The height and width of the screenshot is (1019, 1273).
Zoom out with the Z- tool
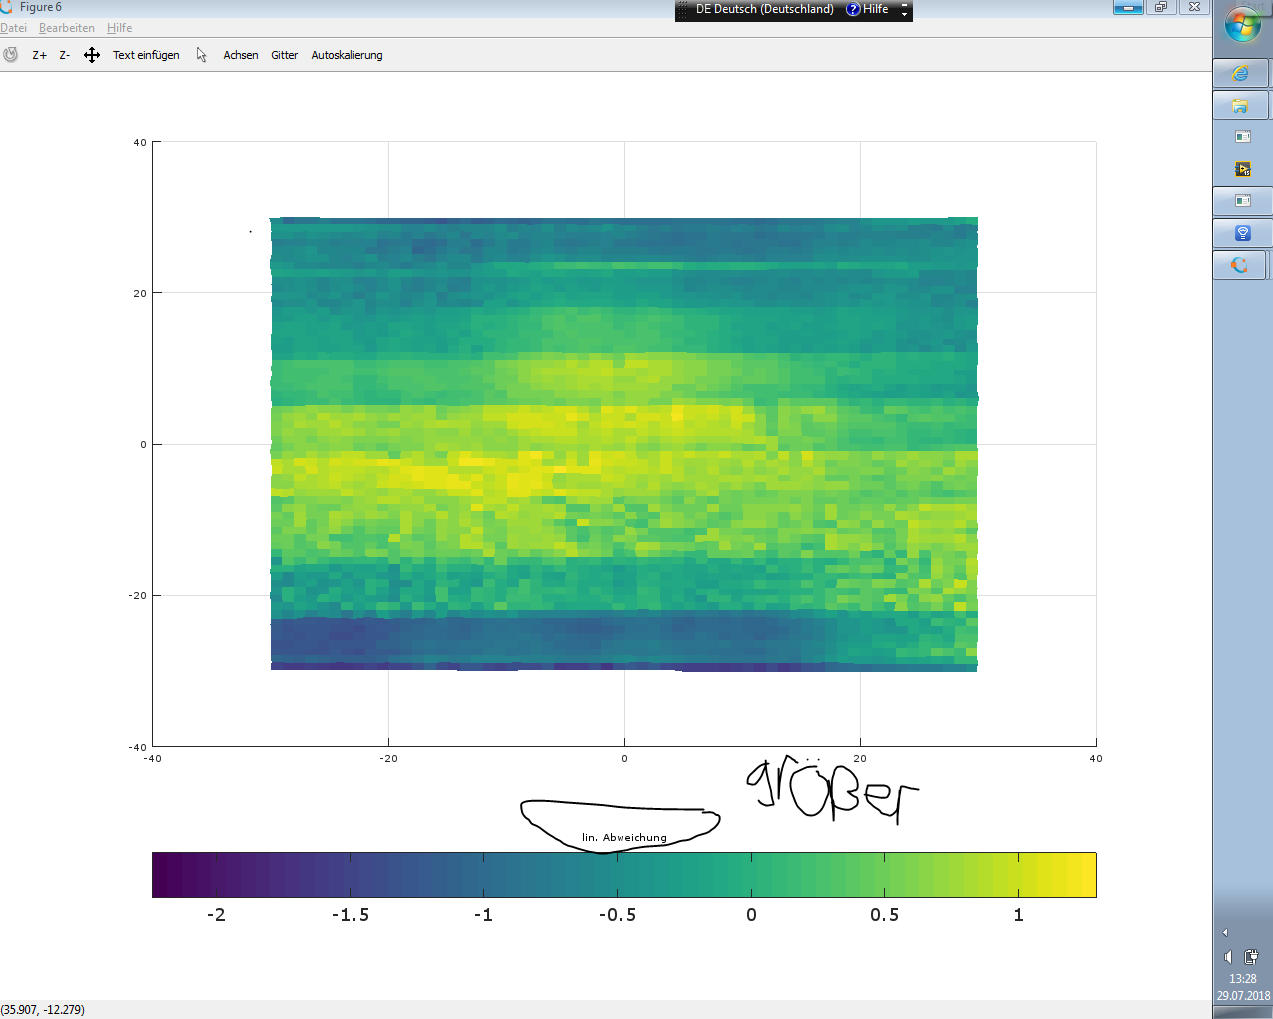click(x=64, y=55)
